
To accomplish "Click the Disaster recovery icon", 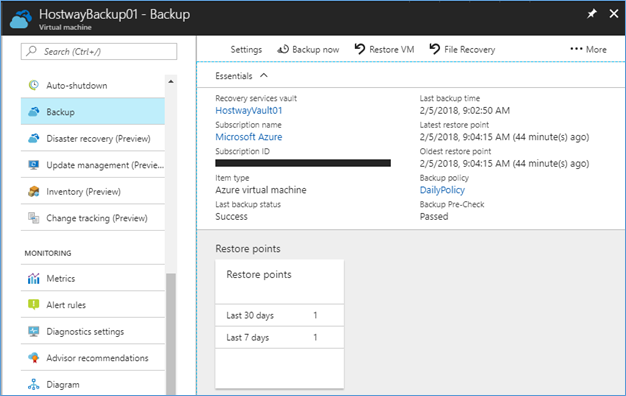I will [x=34, y=139].
